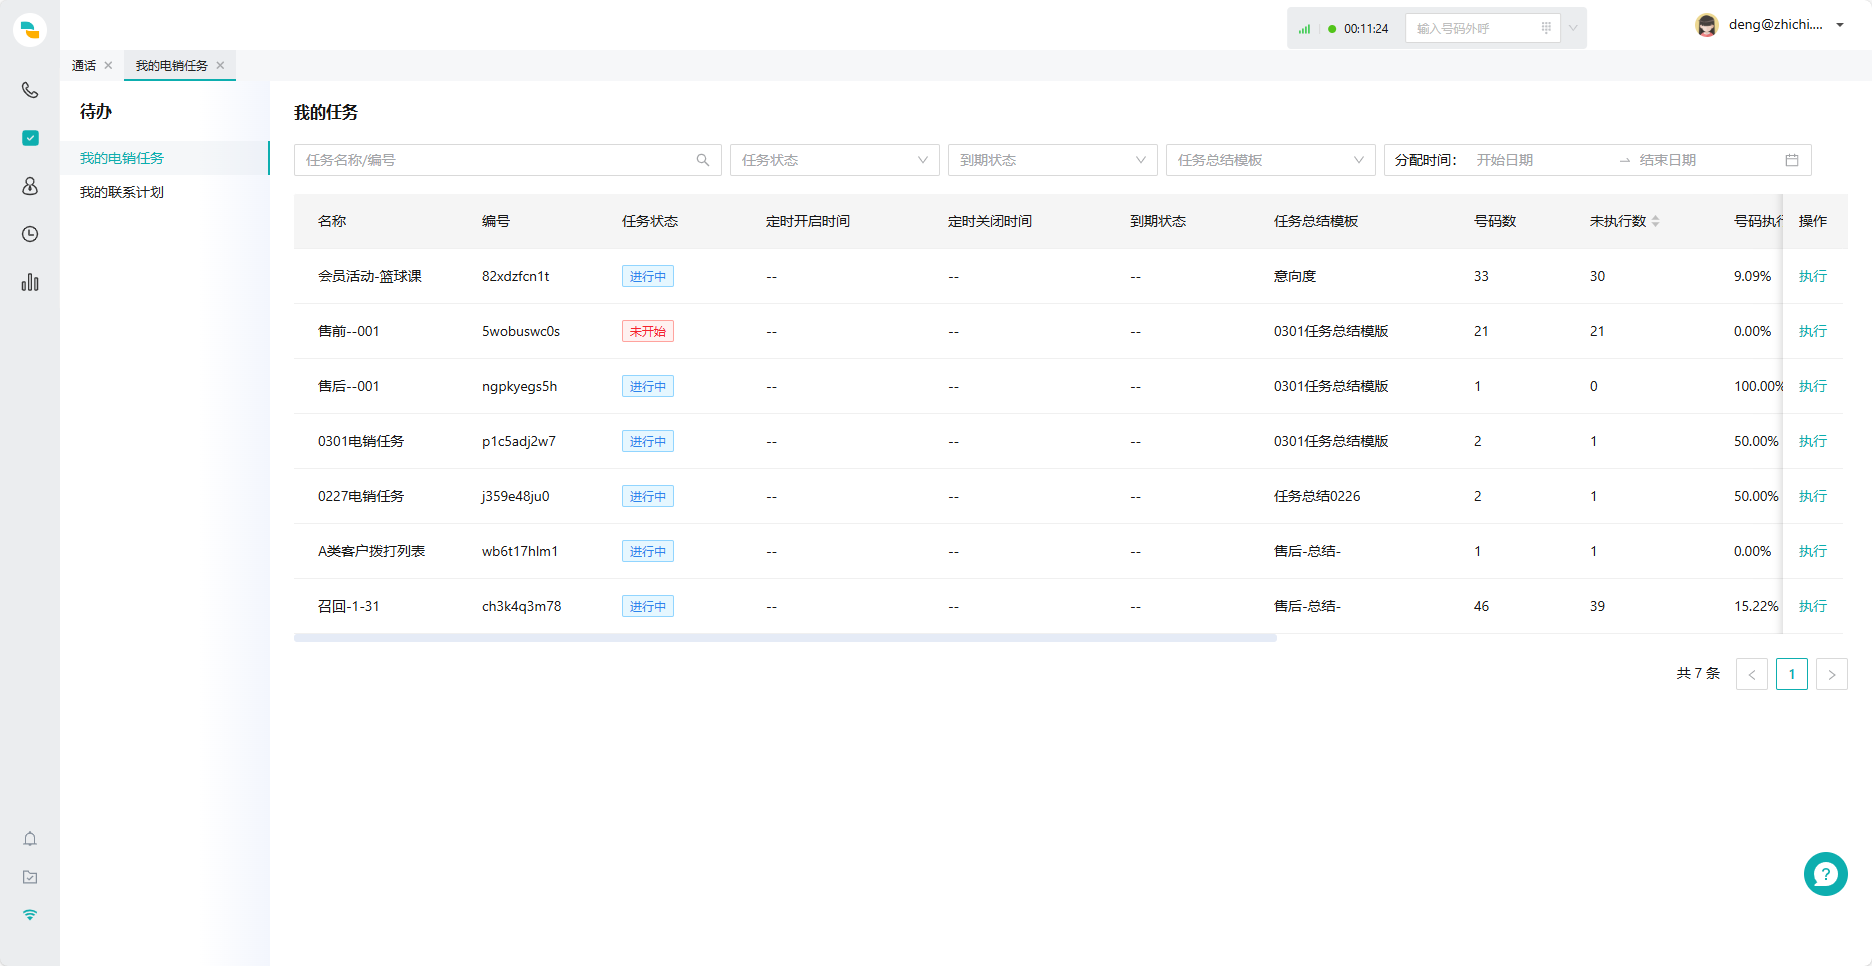The width and height of the screenshot is (1872, 966).
Task: Click 执行 for 售前--001
Action: pos(1812,331)
